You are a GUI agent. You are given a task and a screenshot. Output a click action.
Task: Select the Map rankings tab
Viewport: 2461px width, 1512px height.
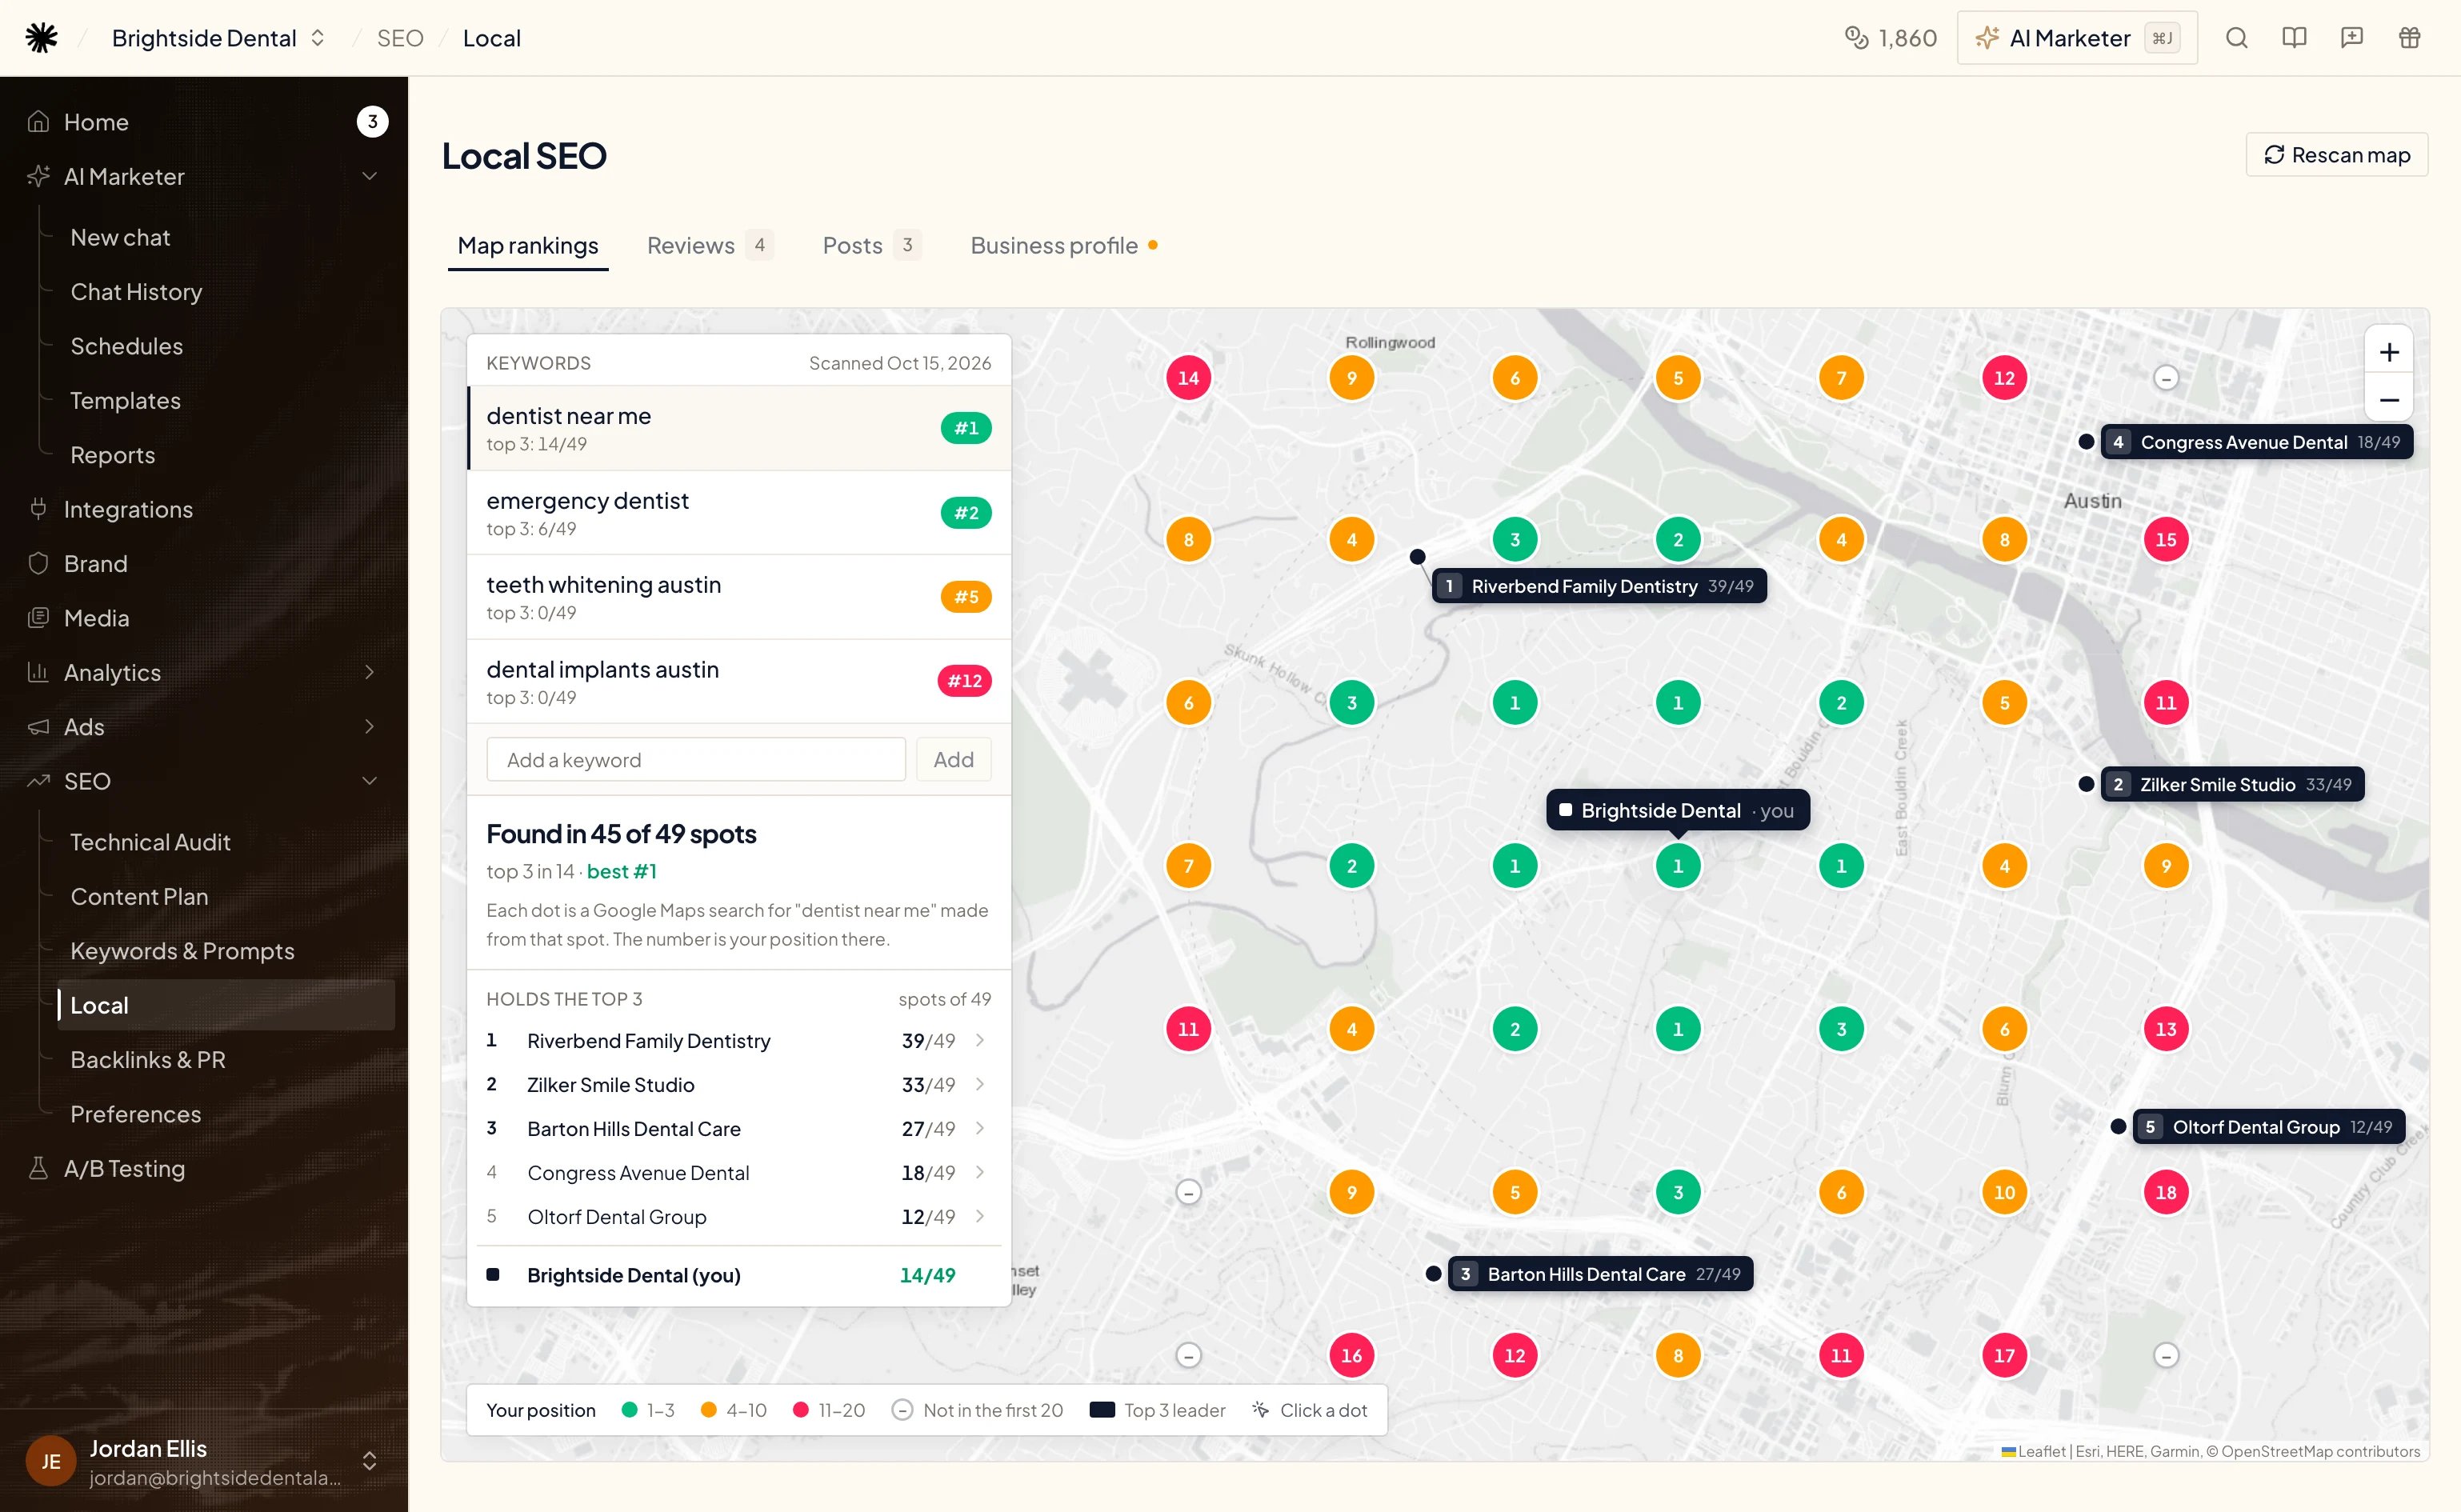(x=528, y=245)
